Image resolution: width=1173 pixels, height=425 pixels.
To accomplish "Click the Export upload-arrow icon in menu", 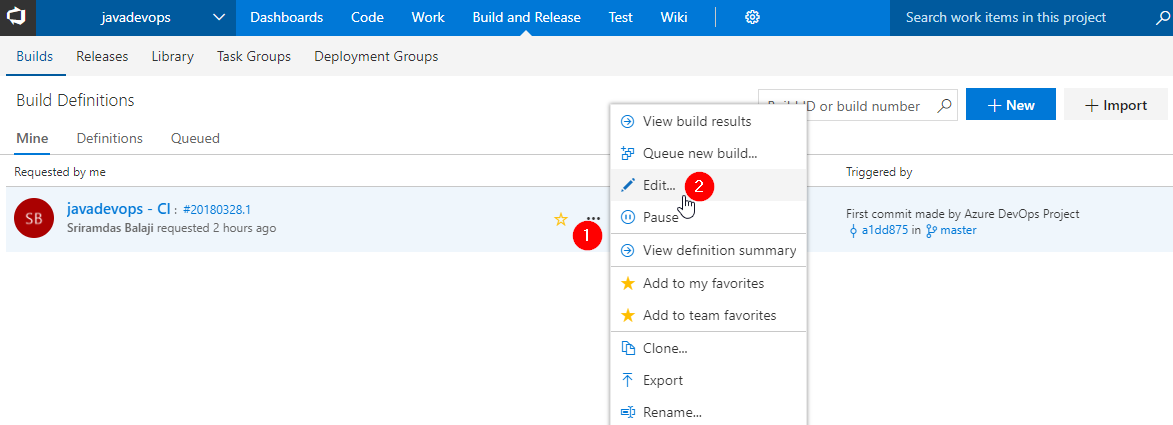I will click(x=628, y=380).
